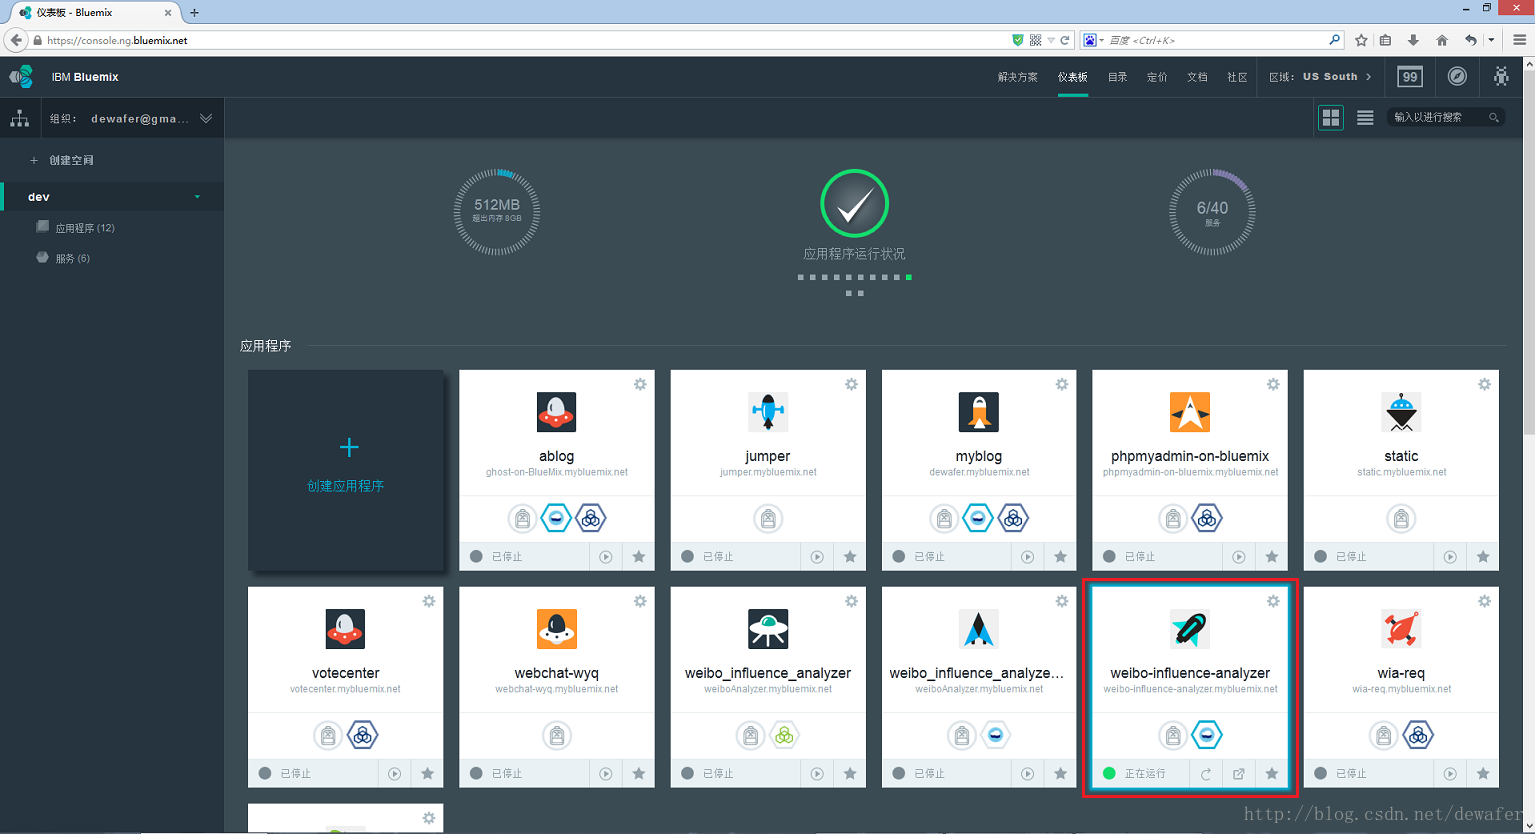This screenshot has width=1535, height=834.
Task: Open settings gear on votecenter card
Action: tap(429, 601)
